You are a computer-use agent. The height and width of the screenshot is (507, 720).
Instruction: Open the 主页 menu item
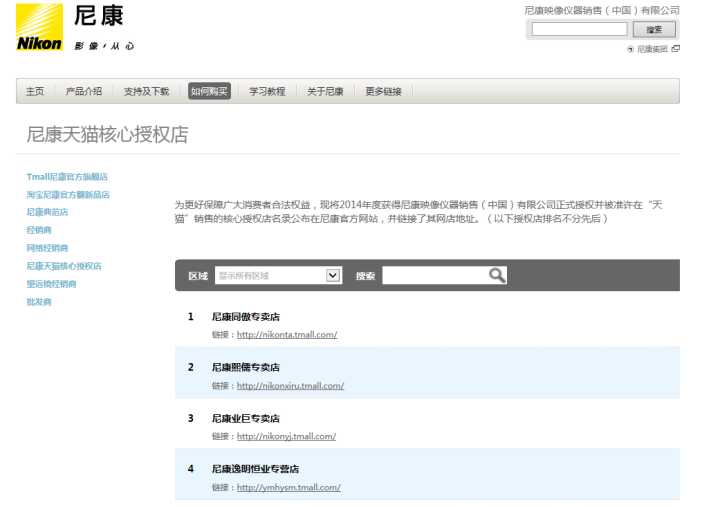[x=35, y=91]
